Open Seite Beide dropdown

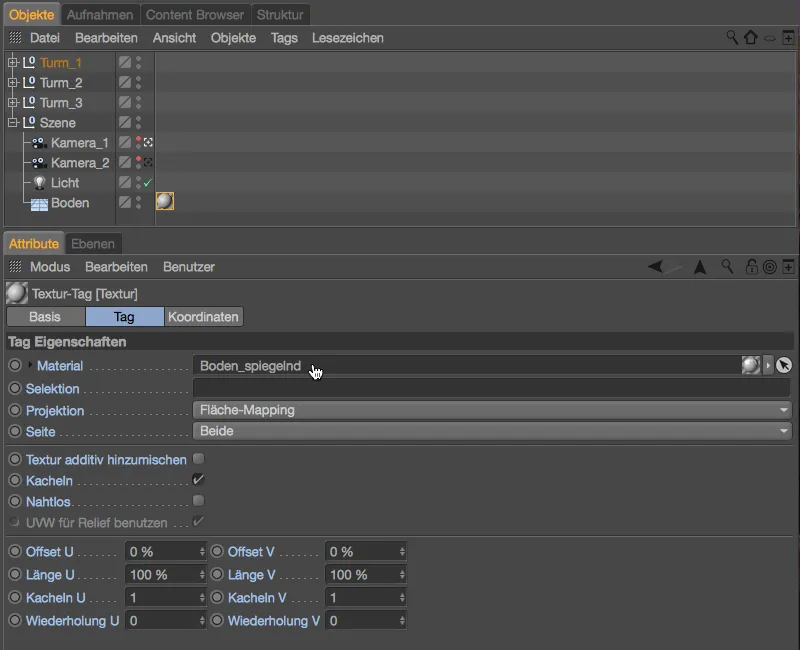click(x=492, y=431)
